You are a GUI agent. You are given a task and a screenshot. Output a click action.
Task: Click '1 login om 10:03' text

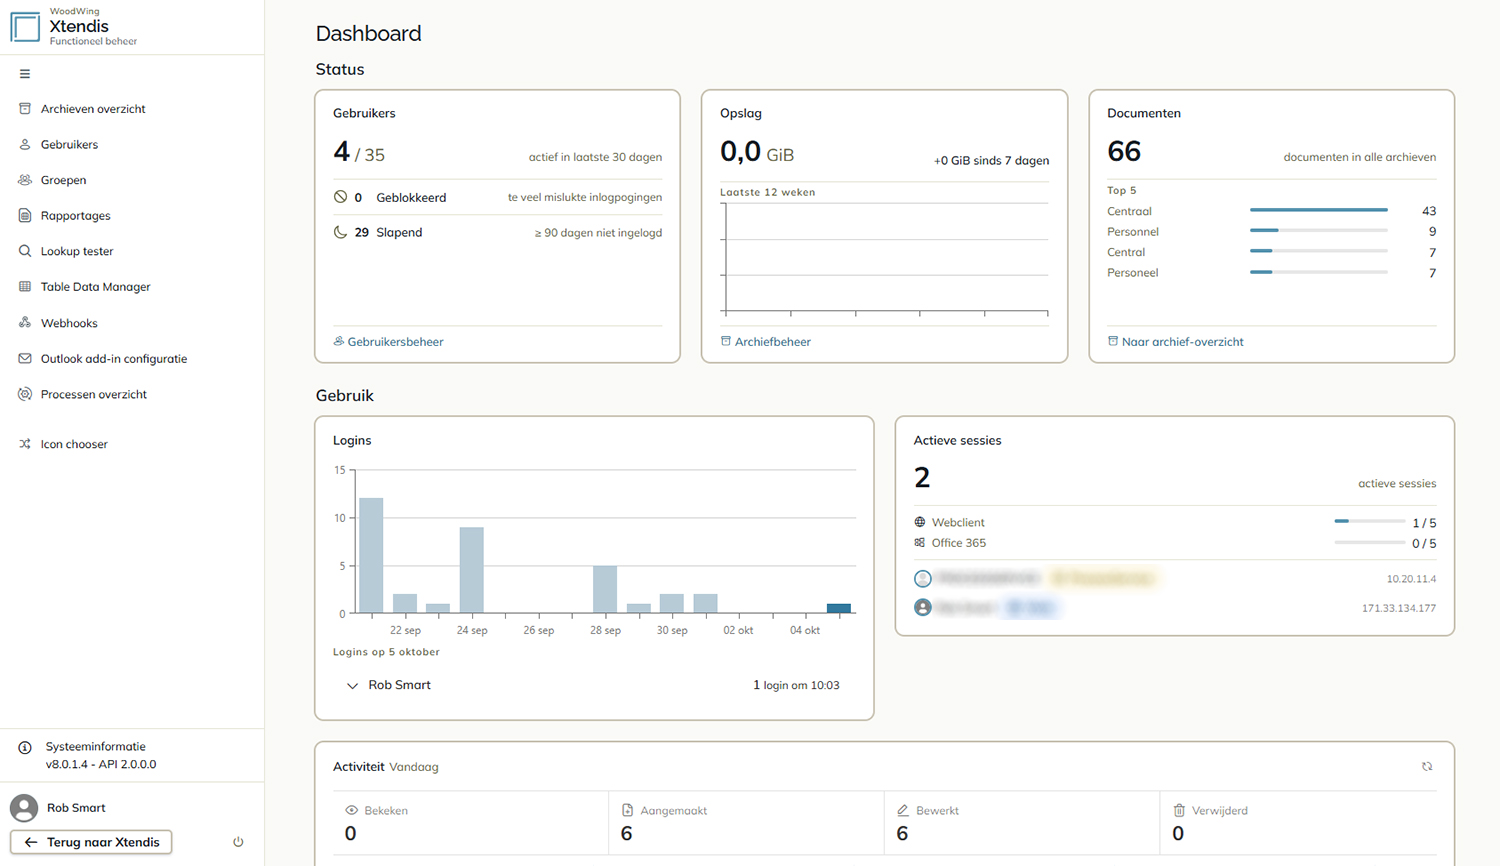[x=796, y=686]
